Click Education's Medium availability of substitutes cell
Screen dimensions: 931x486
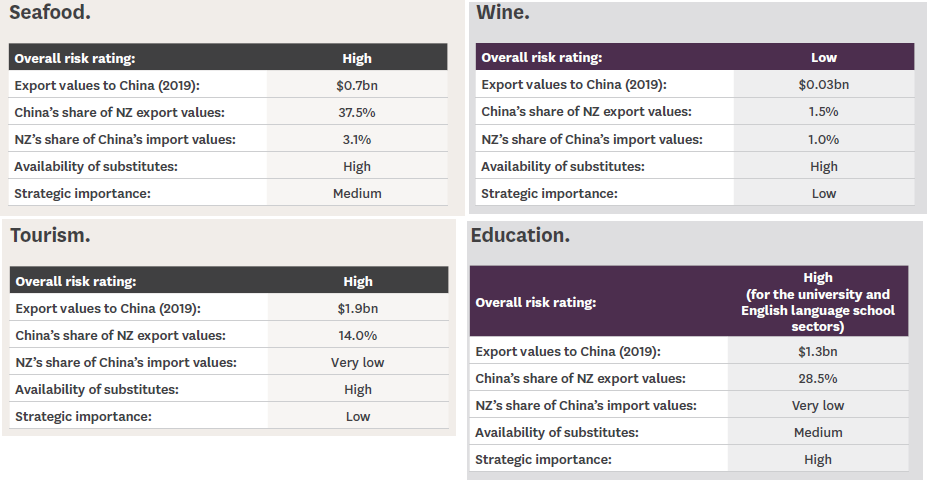tap(817, 432)
